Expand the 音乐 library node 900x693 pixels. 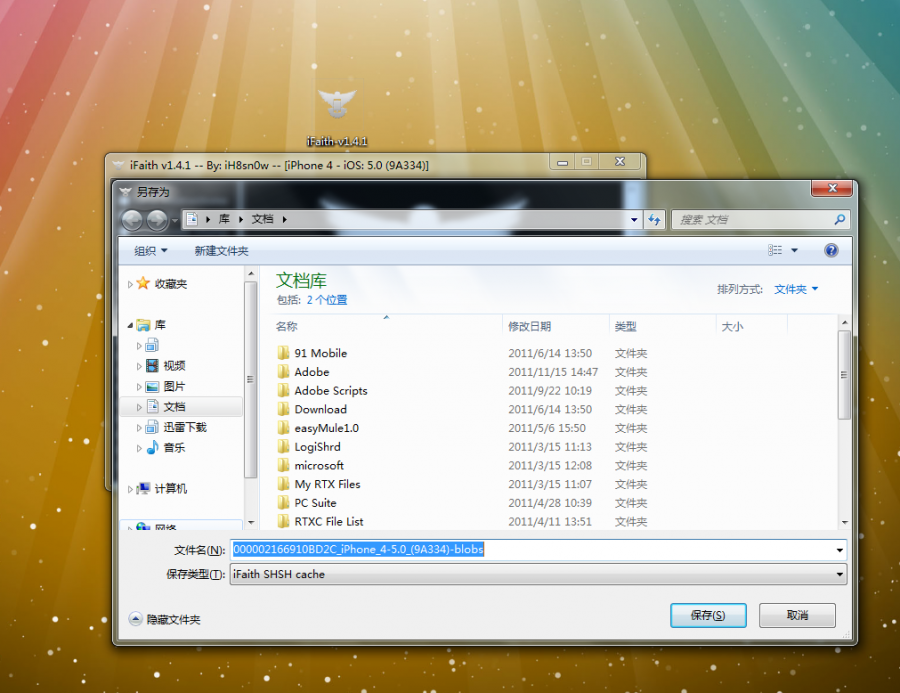point(139,448)
